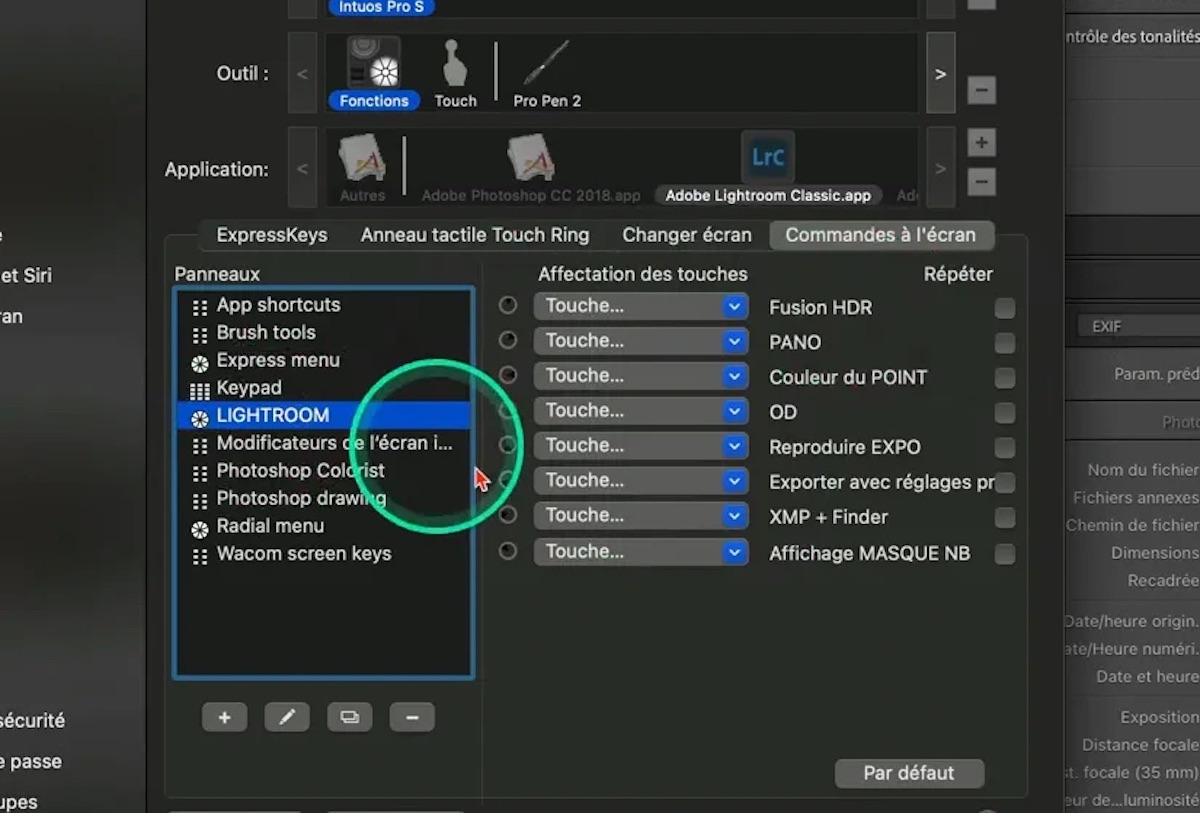Image resolution: width=1200 pixels, height=813 pixels.
Task: Delete selected panel with minus button
Action: 412,717
